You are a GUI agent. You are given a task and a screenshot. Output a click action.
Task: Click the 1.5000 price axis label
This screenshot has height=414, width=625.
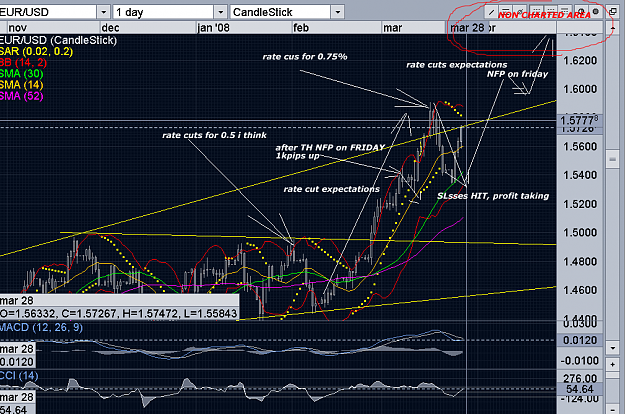pos(580,233)
